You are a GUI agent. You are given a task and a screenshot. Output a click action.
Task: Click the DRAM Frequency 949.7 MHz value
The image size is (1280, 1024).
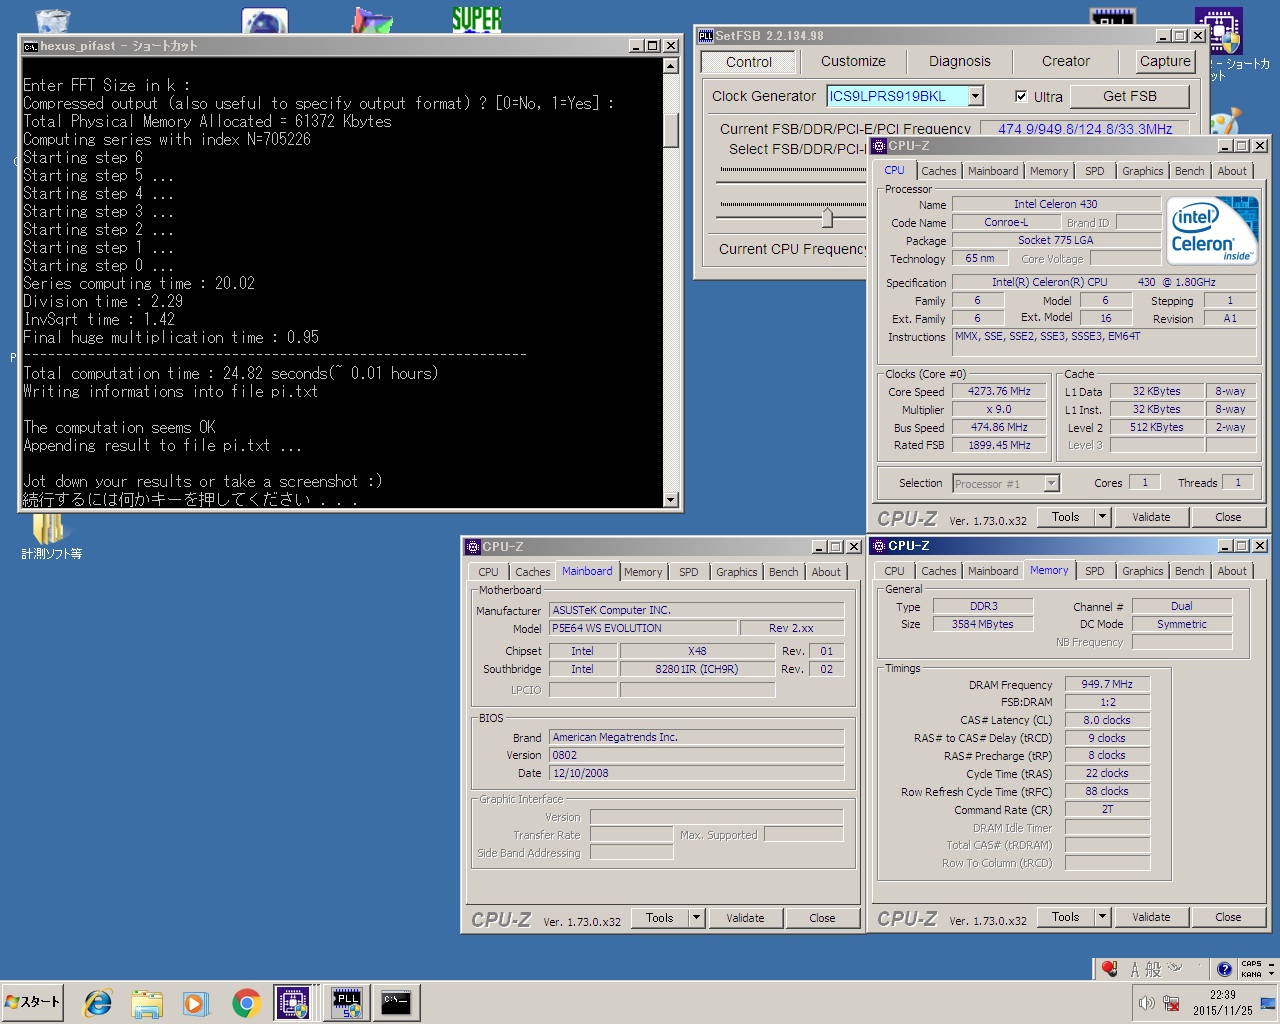(1107, 684)
